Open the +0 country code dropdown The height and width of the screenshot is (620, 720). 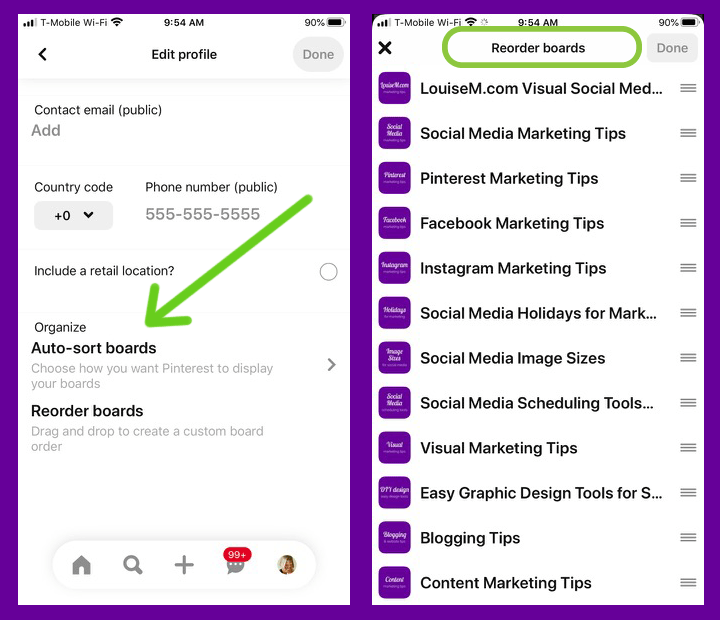pyautogui.click(x=73, y=215)
